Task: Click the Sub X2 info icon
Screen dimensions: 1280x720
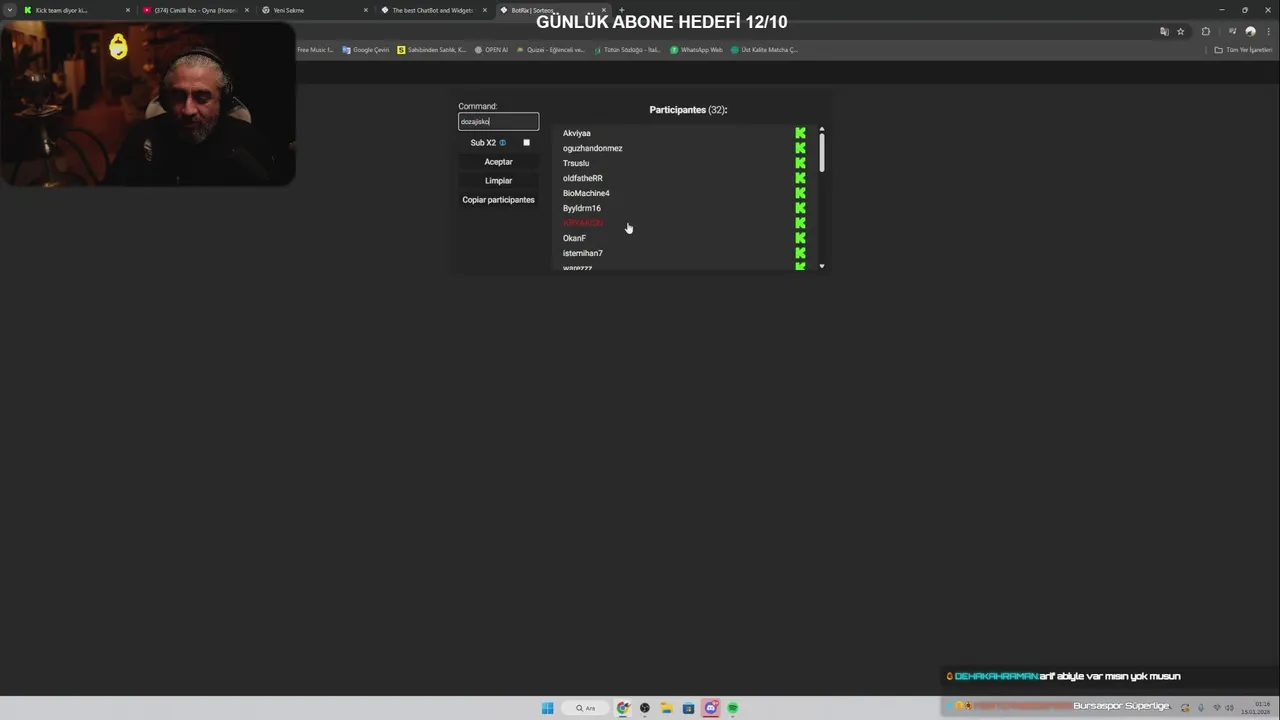Action: pos(502,143)
